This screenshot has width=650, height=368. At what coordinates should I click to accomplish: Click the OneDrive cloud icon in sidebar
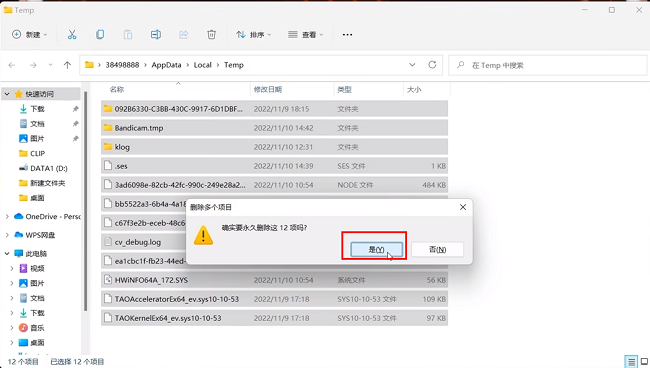tap(19, 216)
